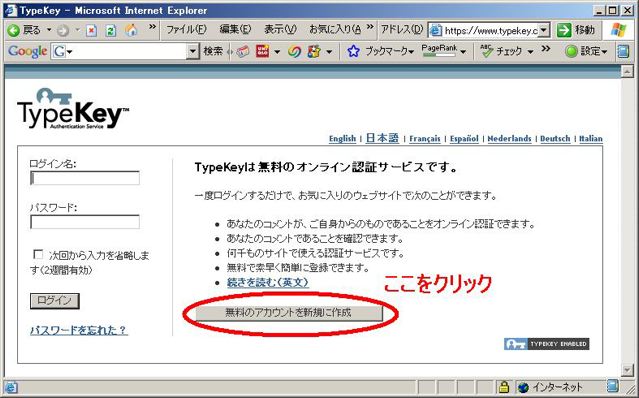
Task: Open the 編集(E) menu
Action: point(235,30)
